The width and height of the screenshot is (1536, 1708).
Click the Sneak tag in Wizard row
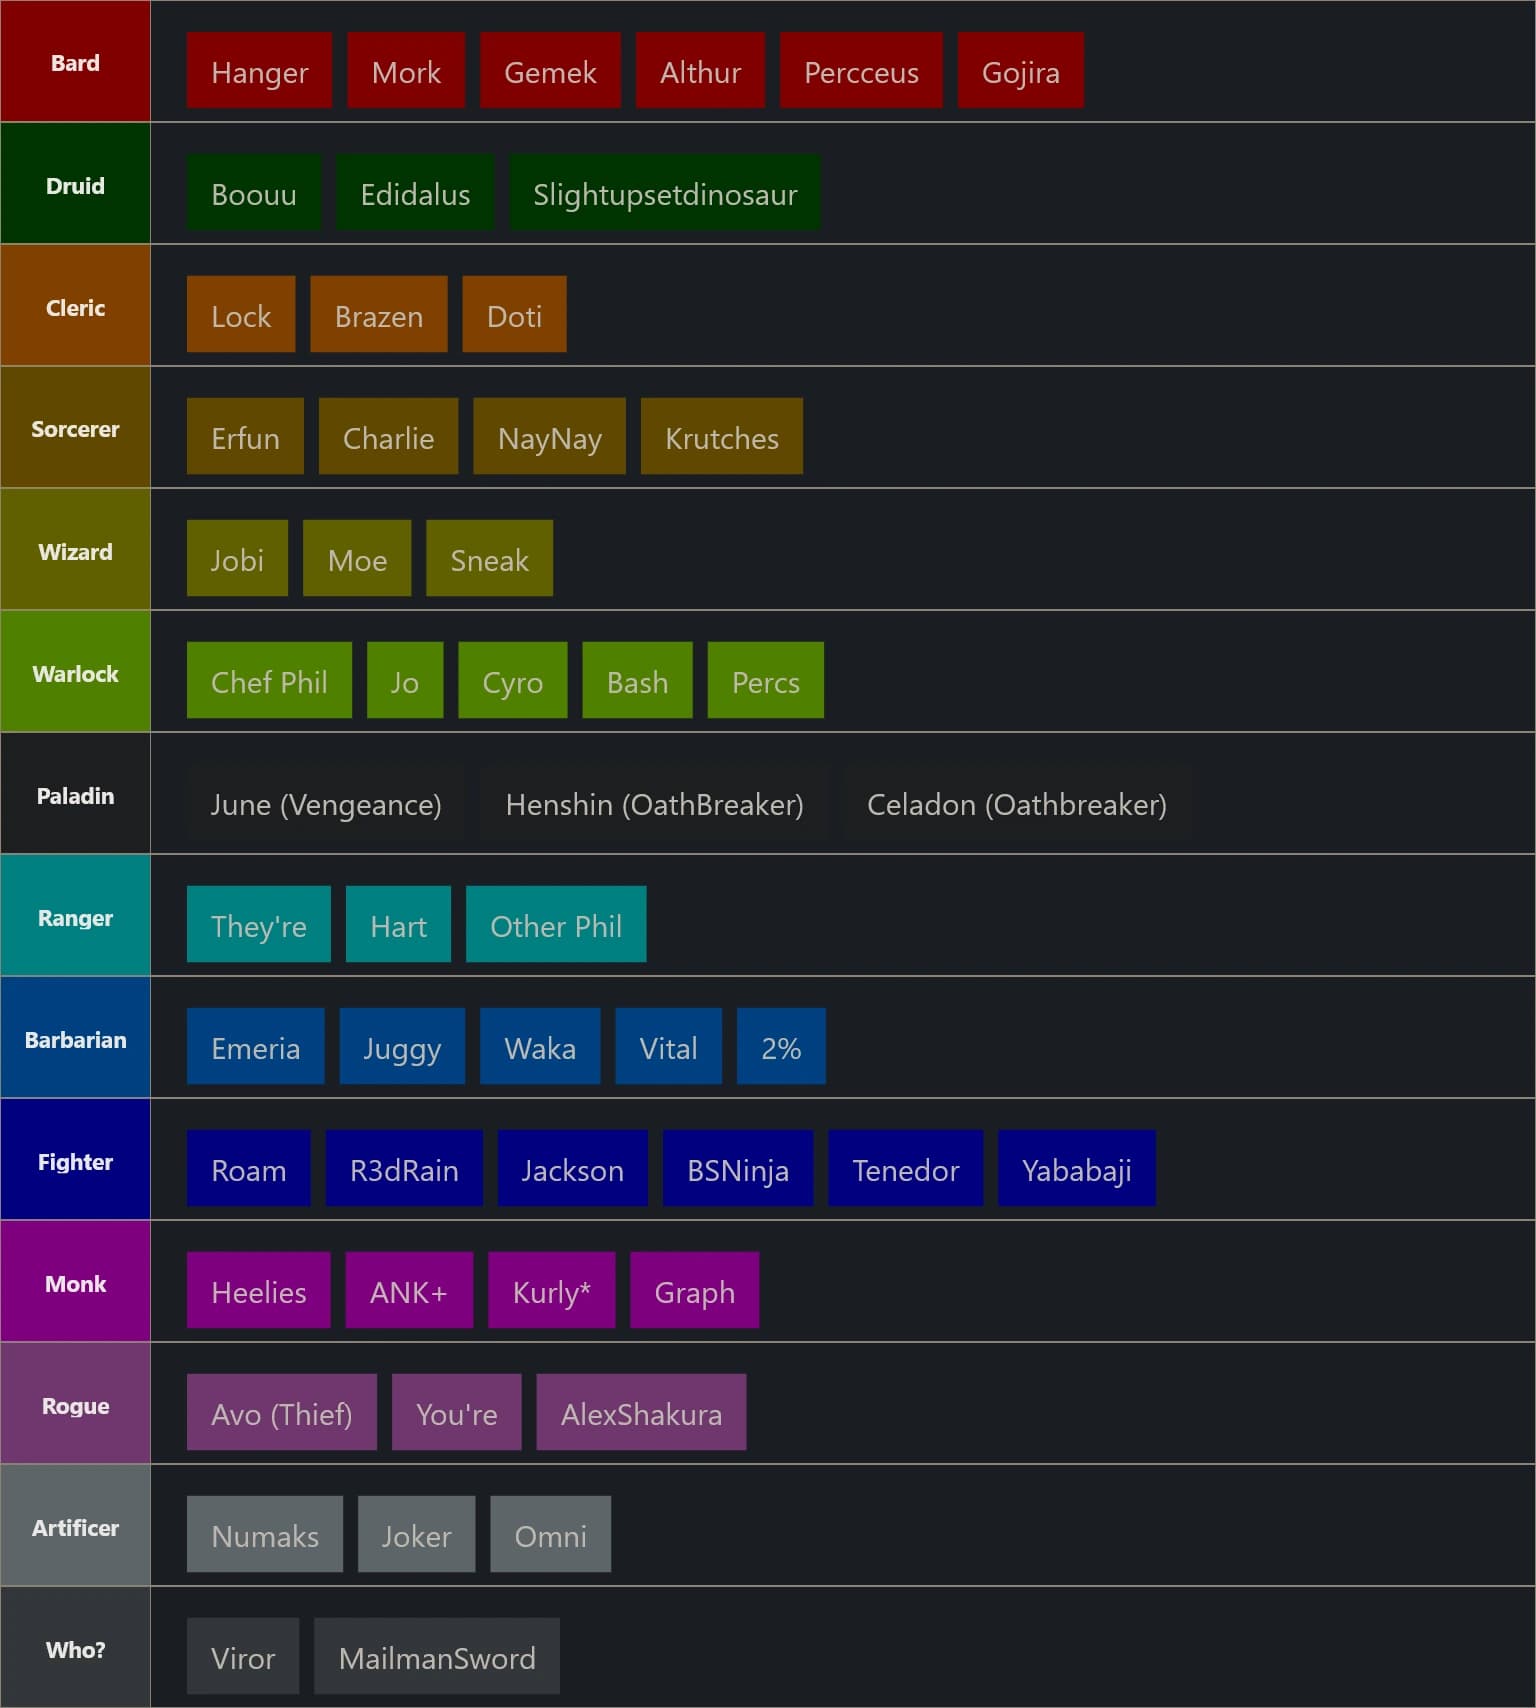(489, 559)
